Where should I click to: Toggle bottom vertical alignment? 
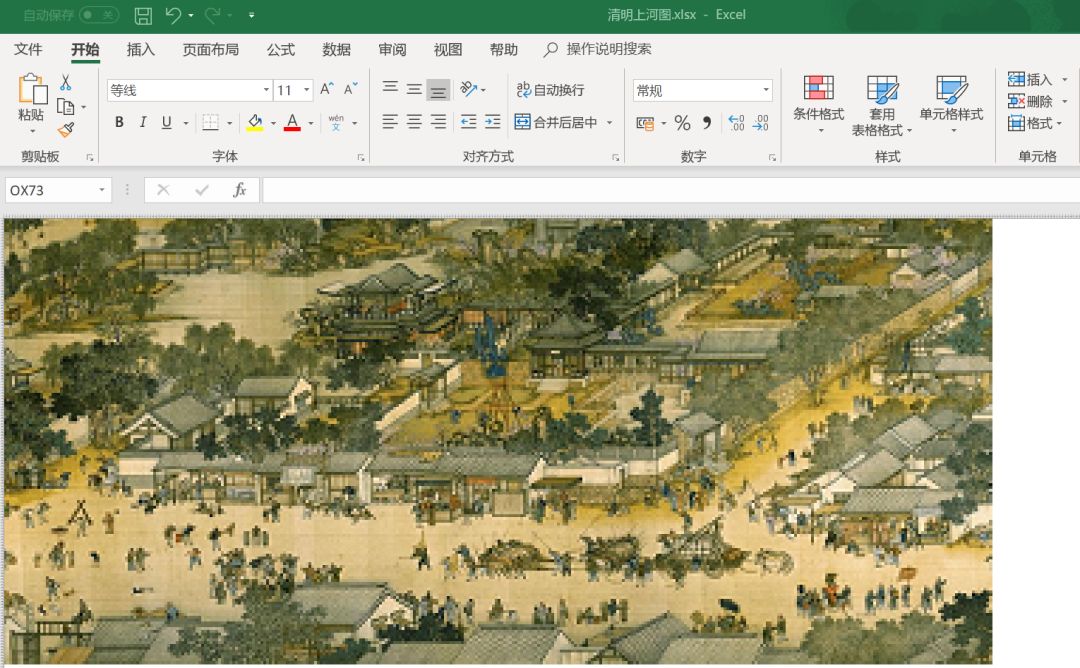[x=438, y=90]
